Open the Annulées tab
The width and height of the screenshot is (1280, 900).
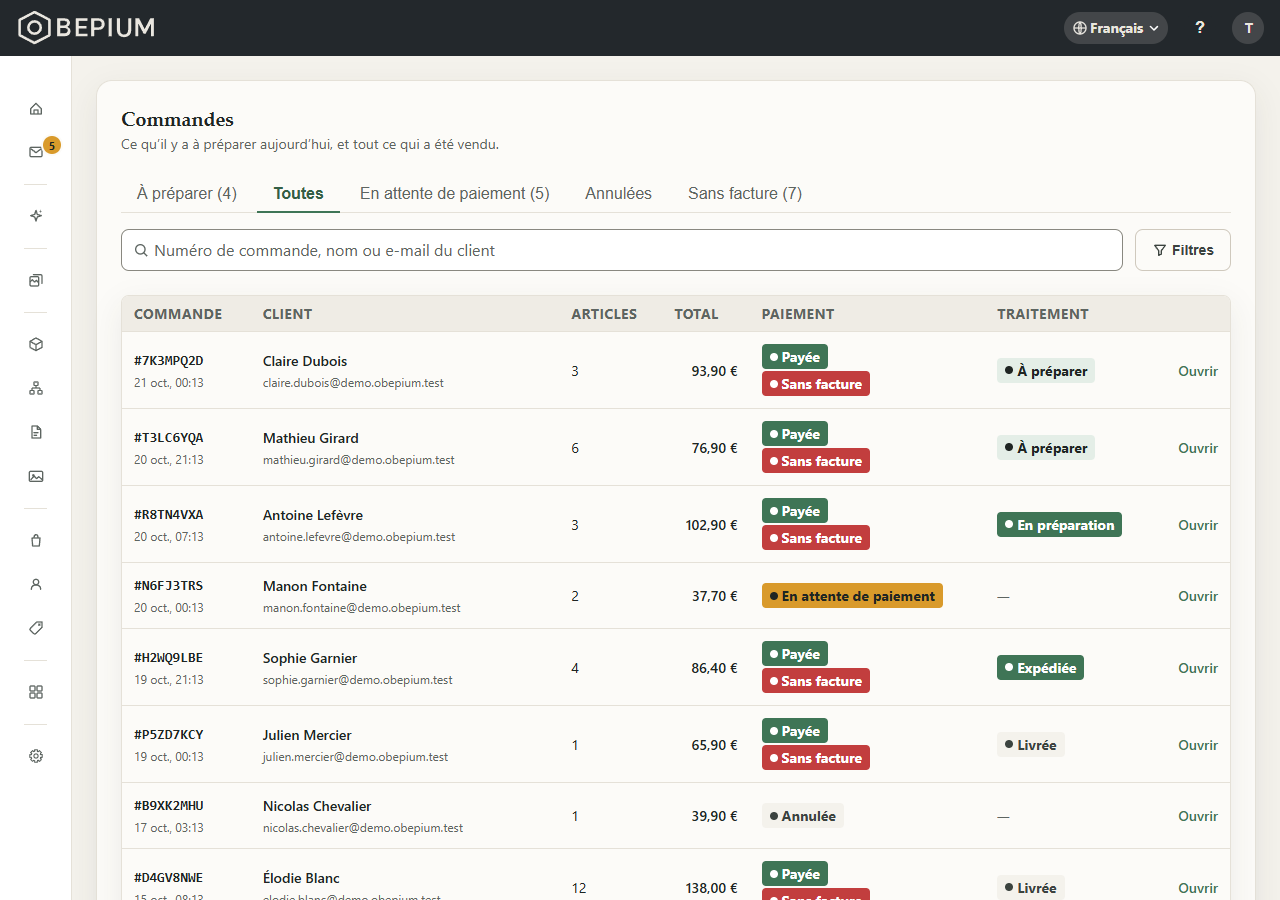click(618, 193)
